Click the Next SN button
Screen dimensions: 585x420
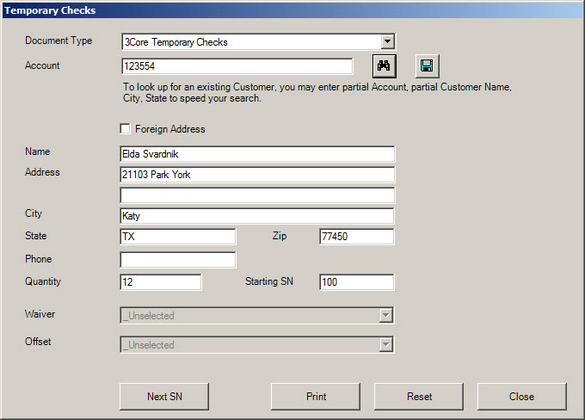click(x=164, y=397)
